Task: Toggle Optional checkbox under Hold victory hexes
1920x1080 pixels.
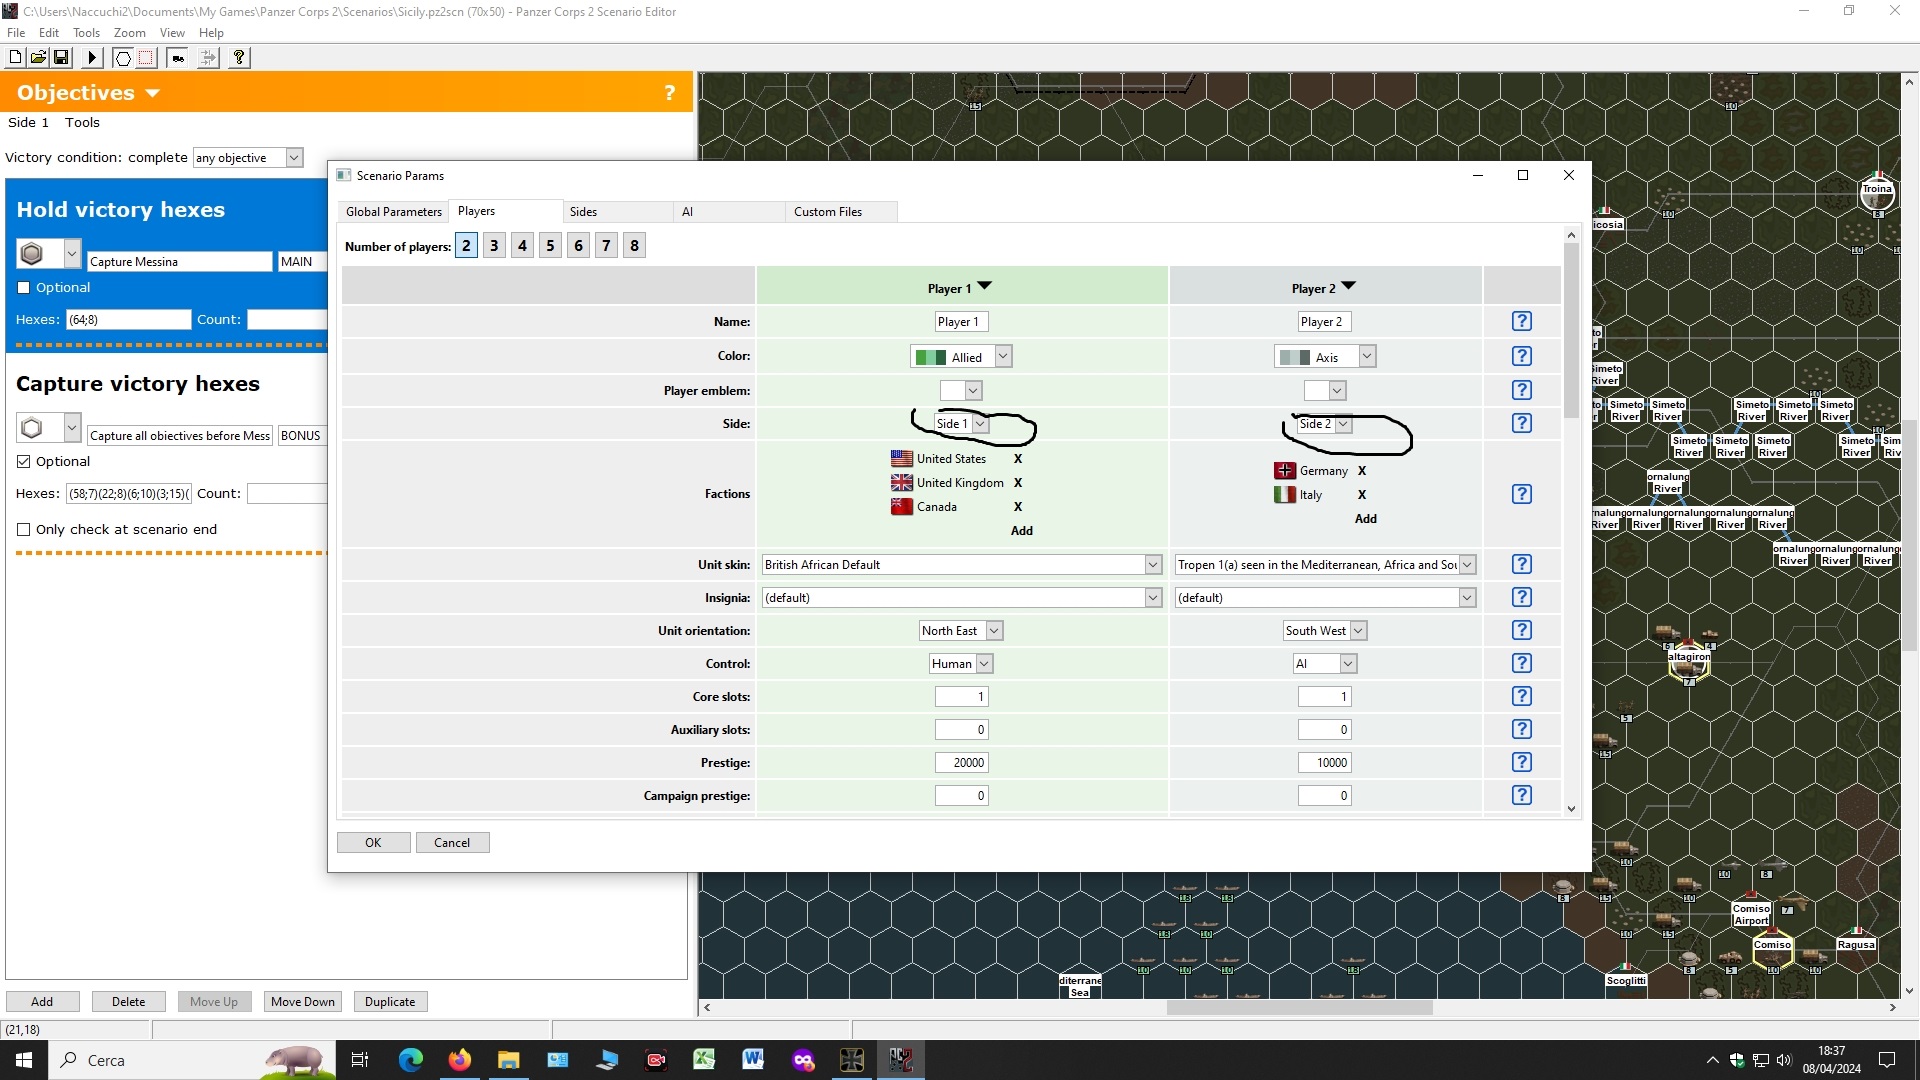Action: tap(24, 288)
